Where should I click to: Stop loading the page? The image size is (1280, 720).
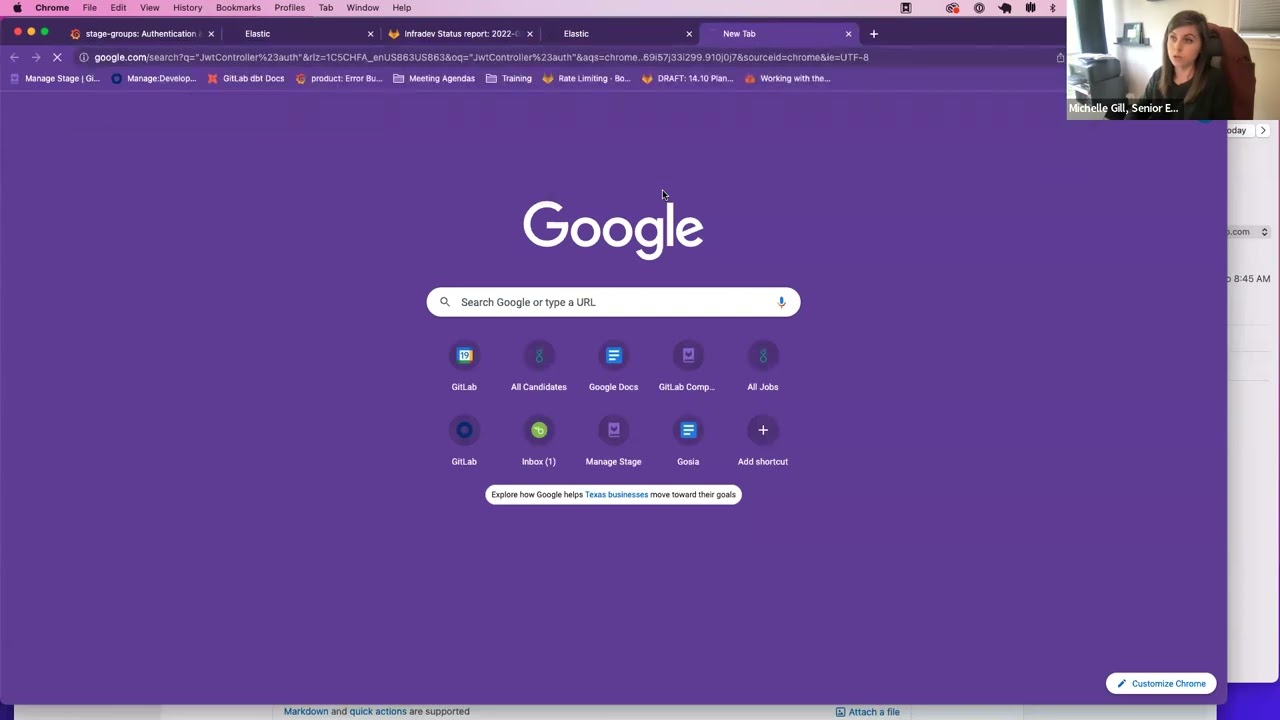(x=57, y=57)
